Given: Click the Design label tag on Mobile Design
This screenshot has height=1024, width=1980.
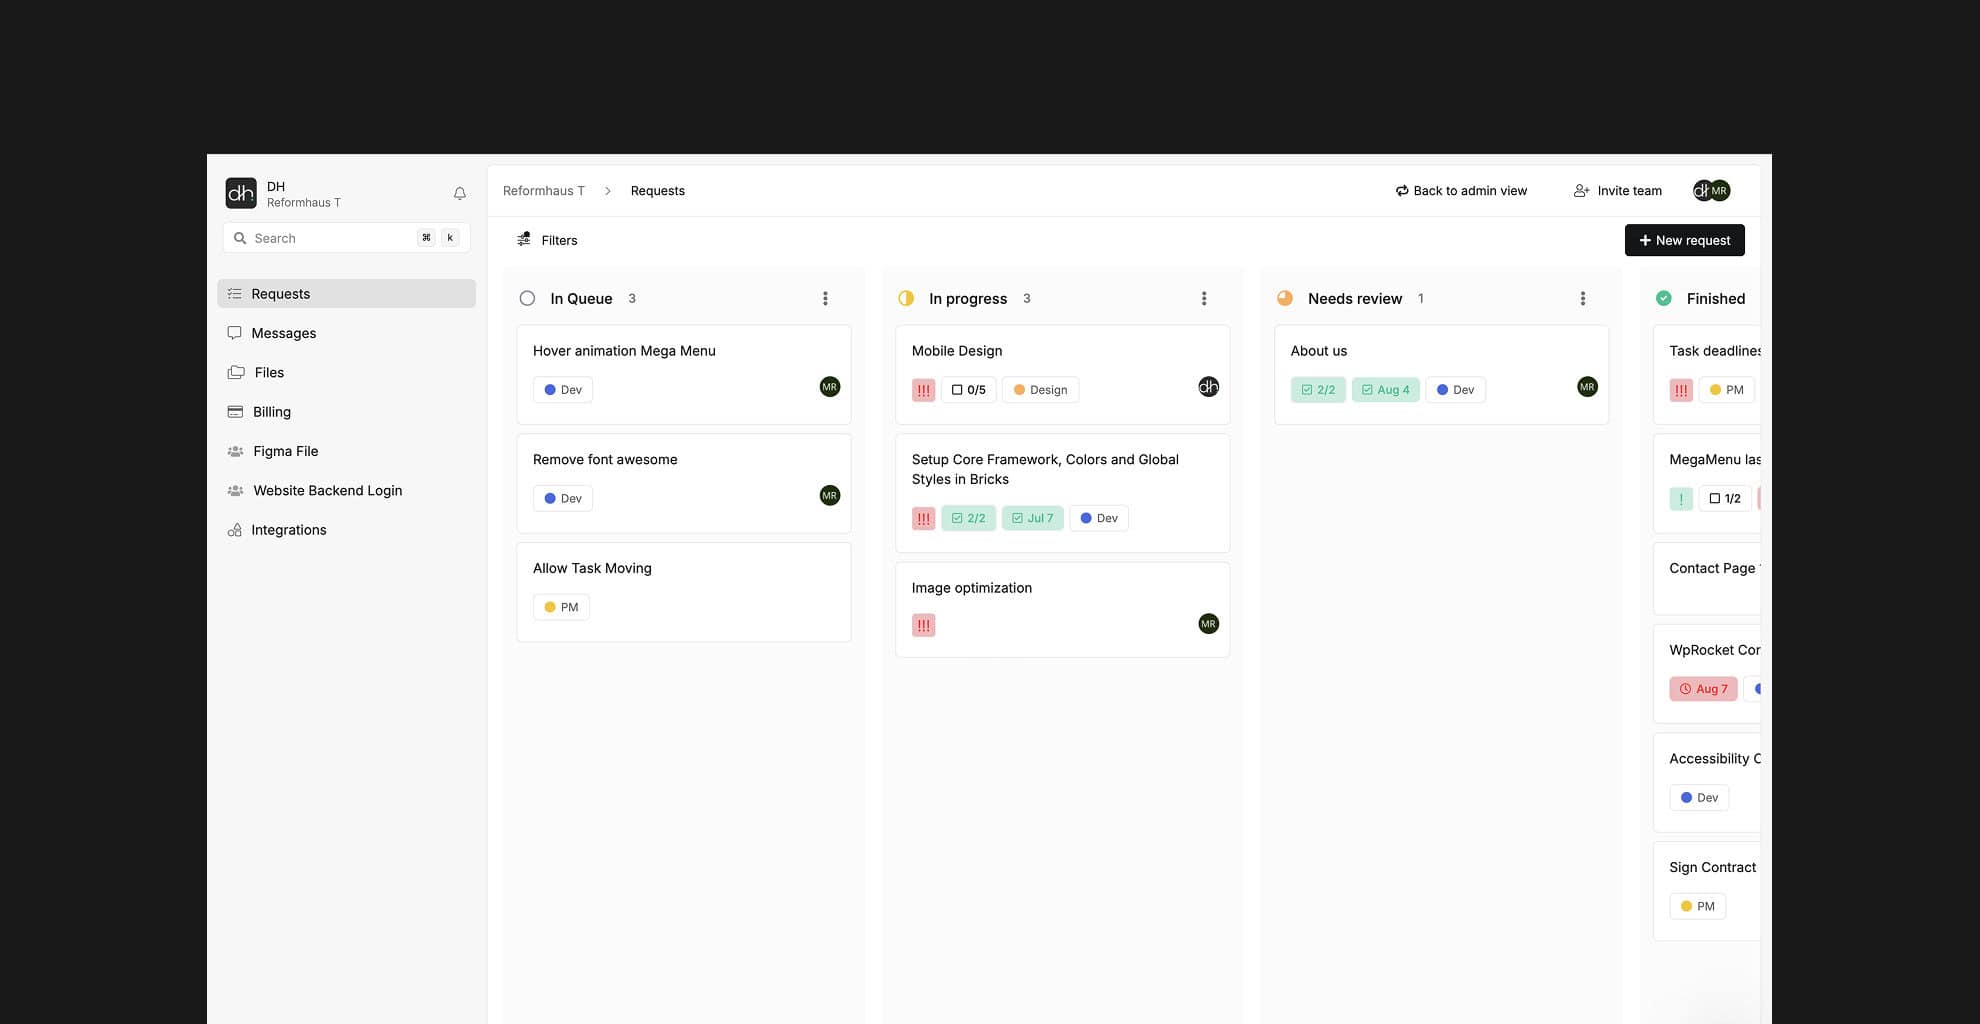Looking at the screenshot, I should (x=1040, y=390).
